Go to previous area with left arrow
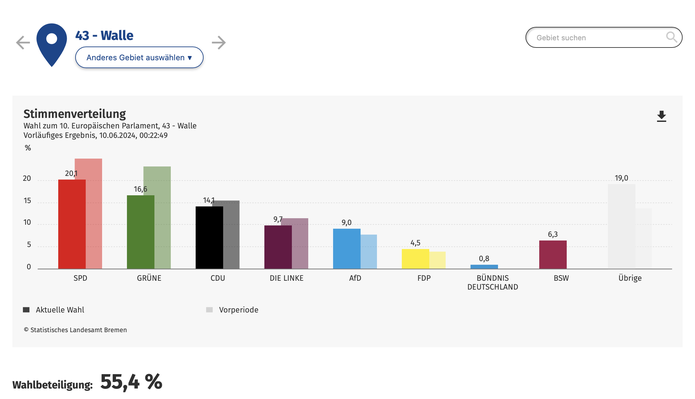The image size is (695, 399). click(x=23, y=43)
